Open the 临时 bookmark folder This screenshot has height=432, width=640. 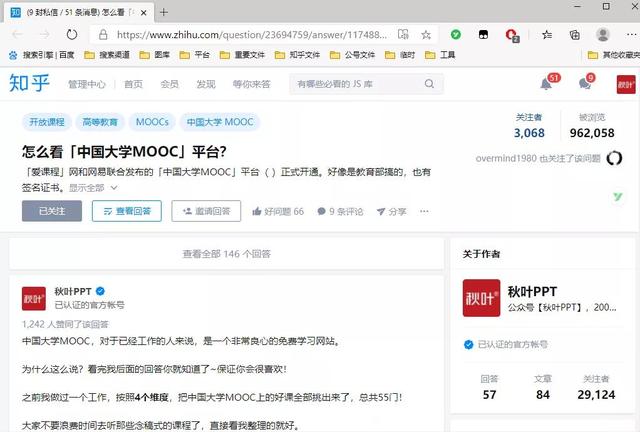(x=400, y=55)
